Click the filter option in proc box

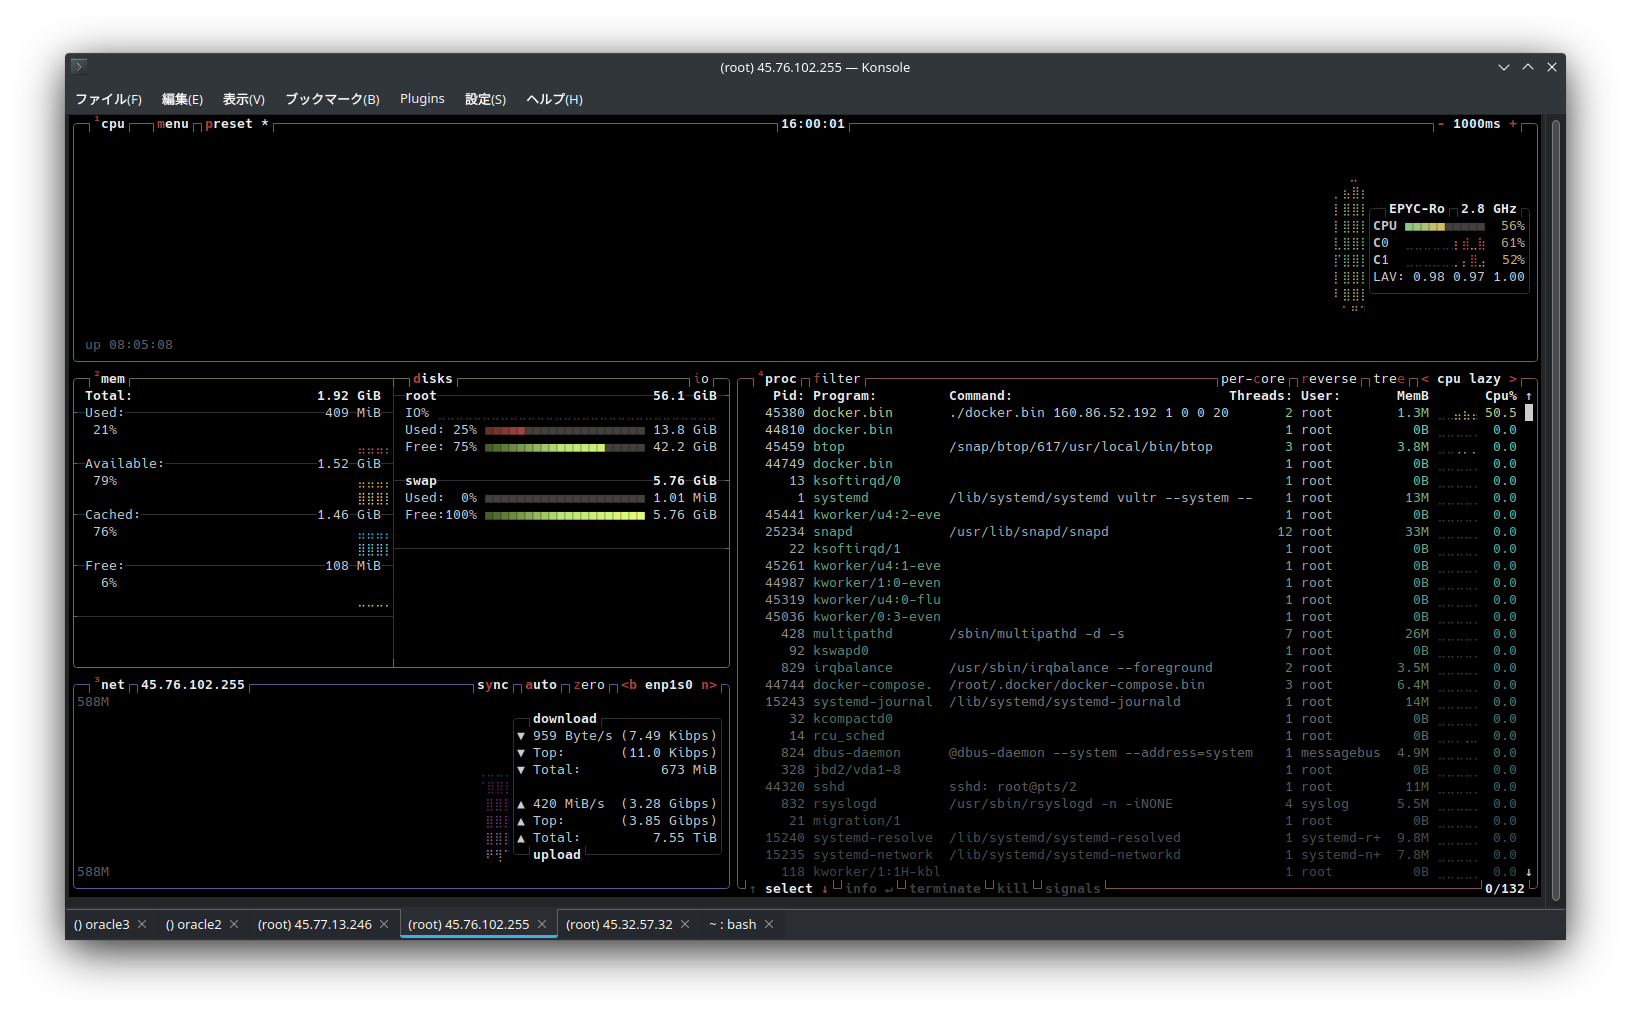pyautogui.click(x=836, y=379)
